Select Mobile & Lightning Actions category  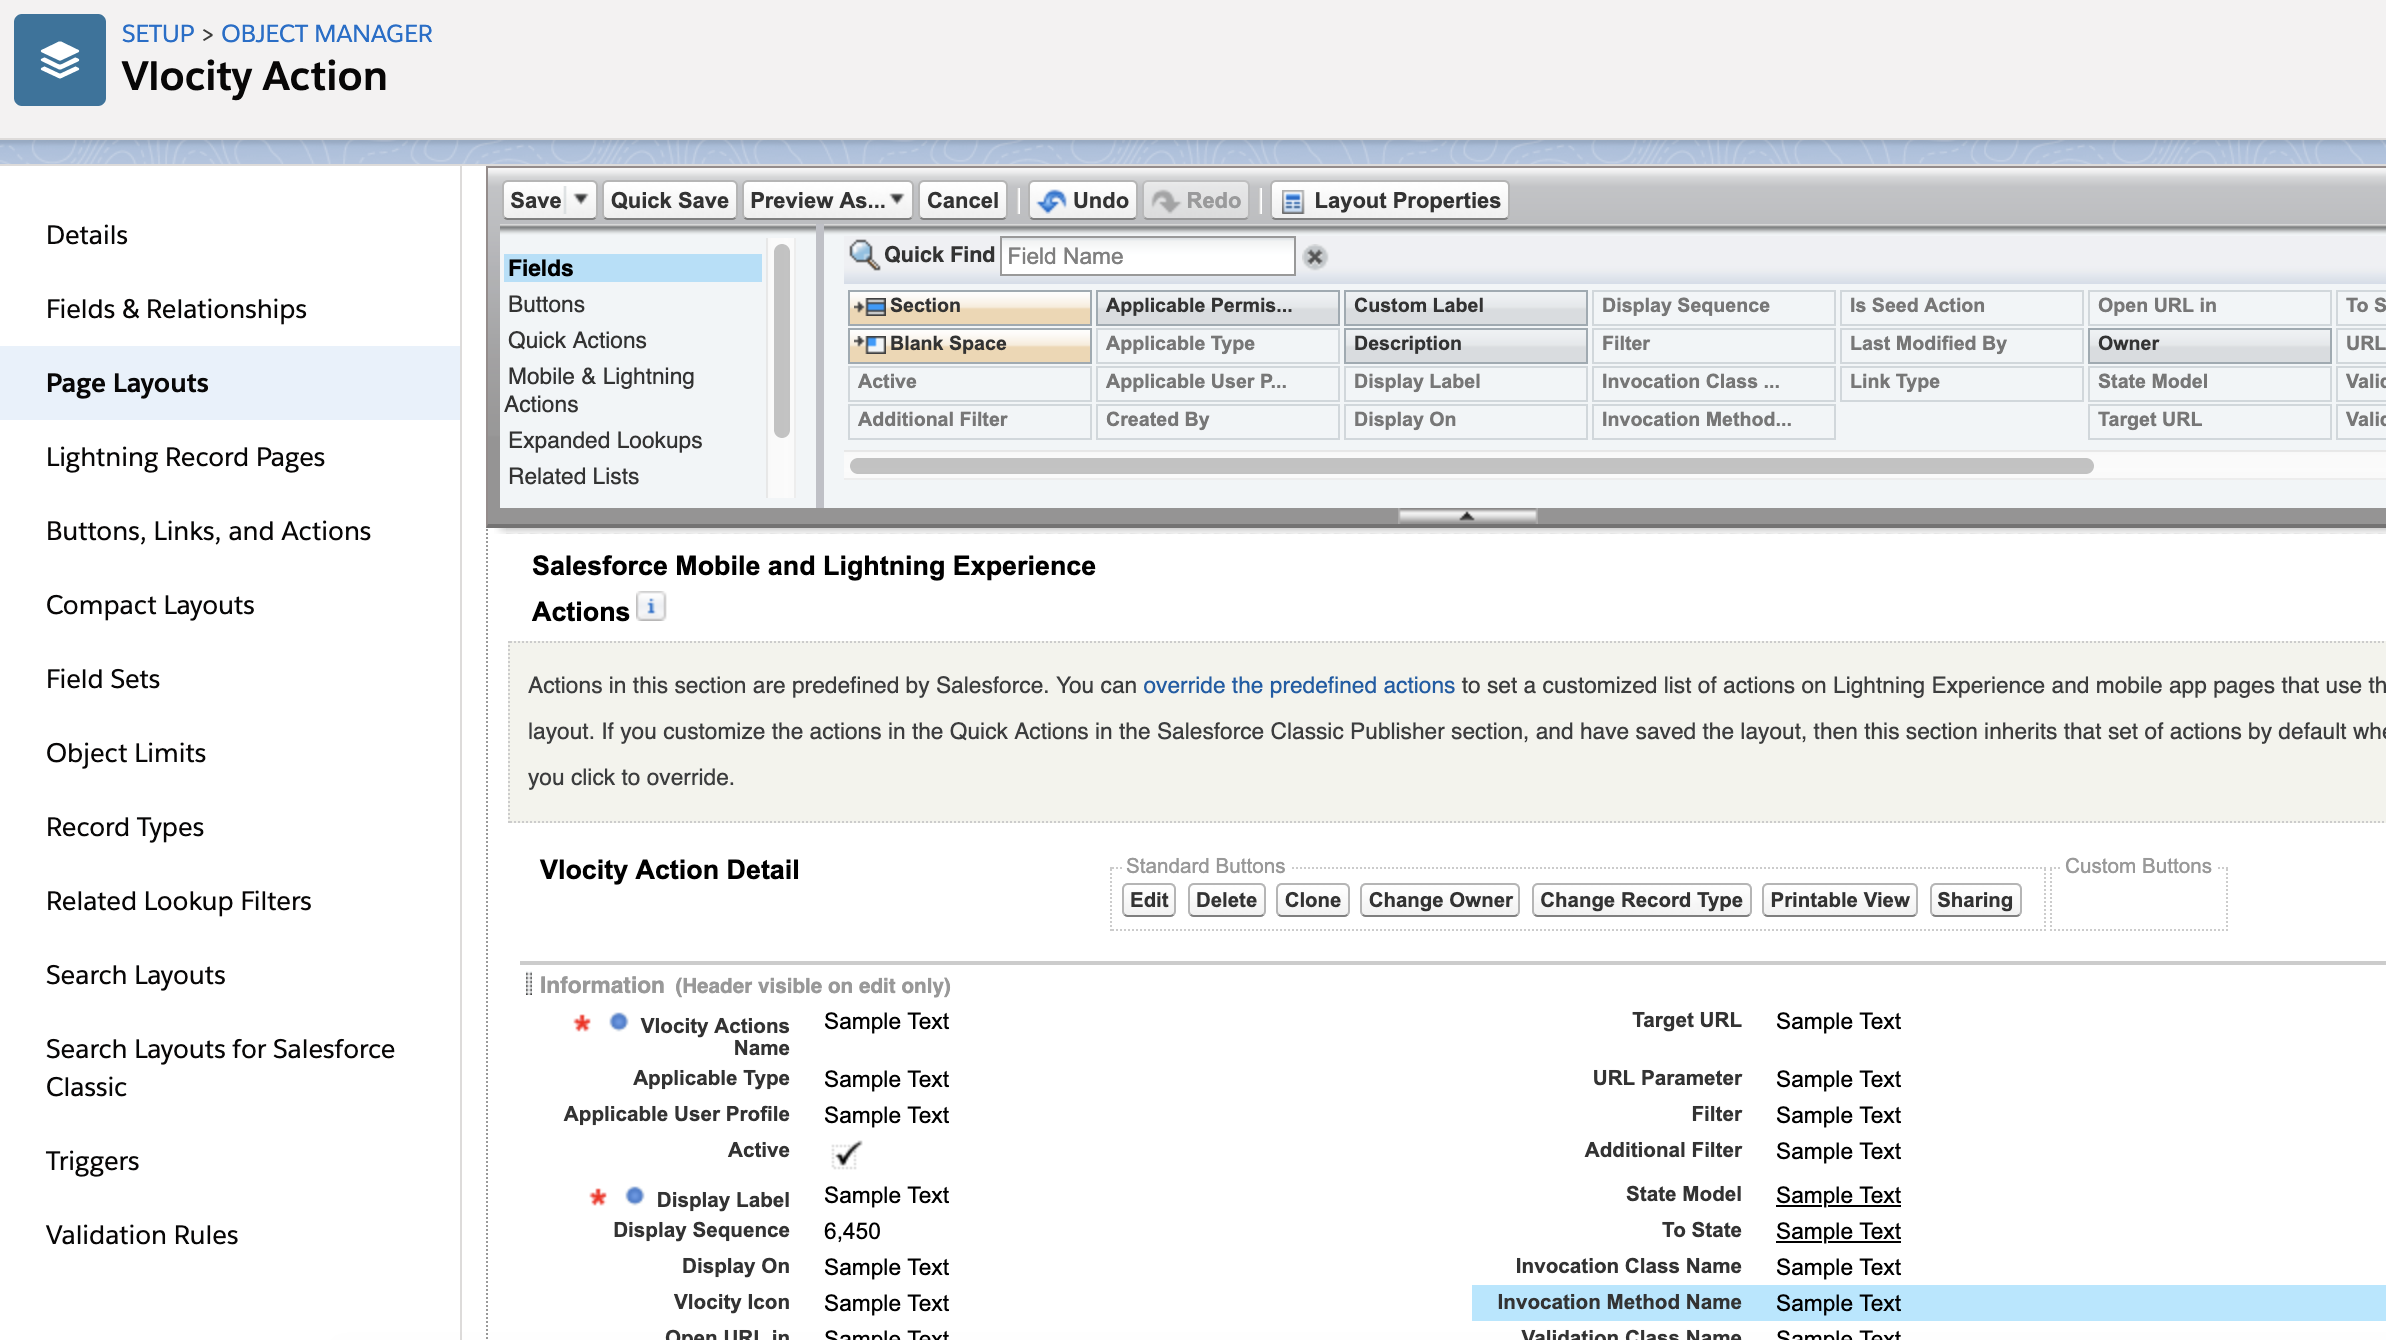click(600, 390)
